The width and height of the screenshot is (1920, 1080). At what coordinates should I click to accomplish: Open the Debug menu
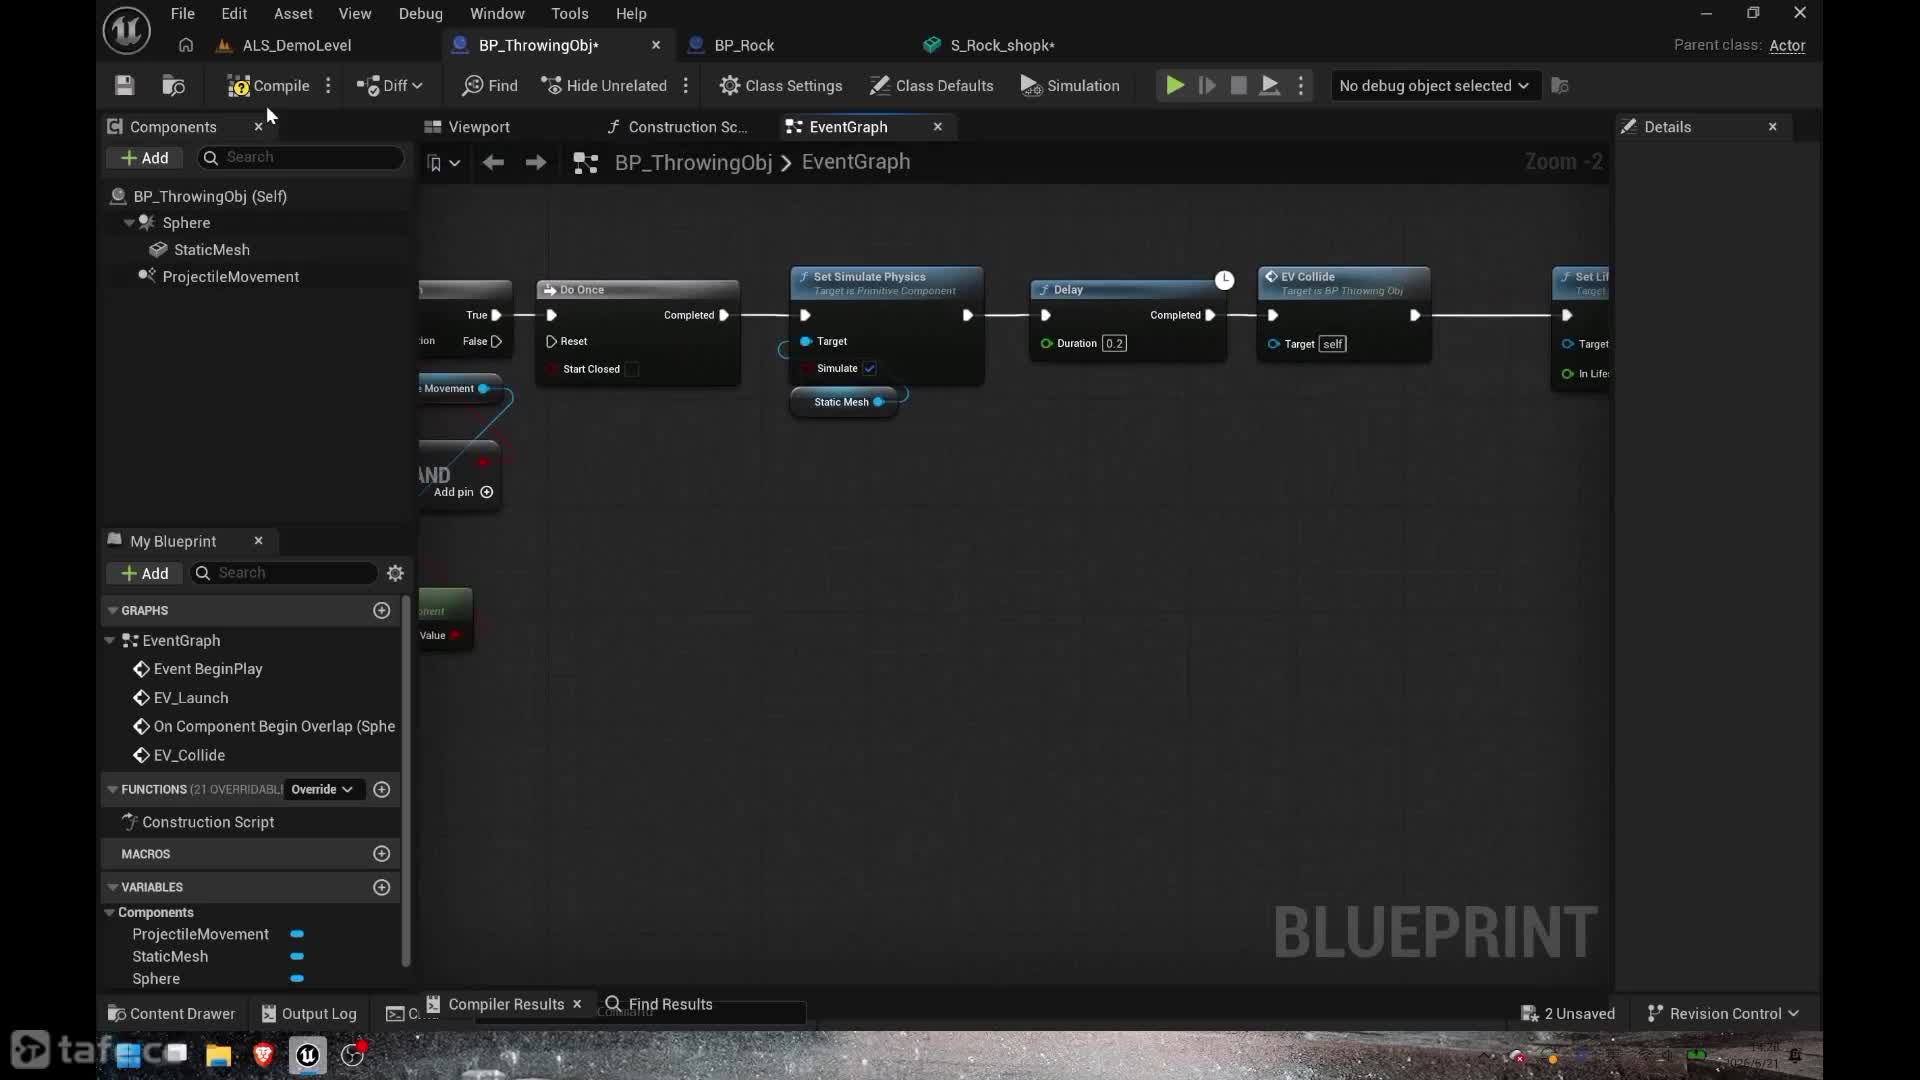pyautogui.click(x=420, y=14)
